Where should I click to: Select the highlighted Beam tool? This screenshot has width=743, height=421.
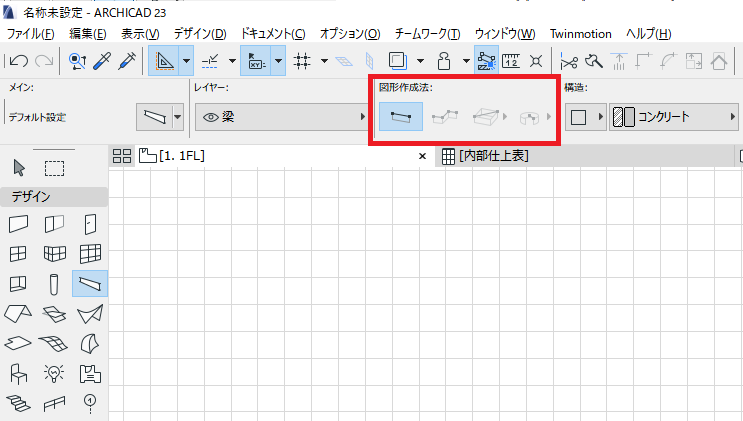(x=90, y=284)
